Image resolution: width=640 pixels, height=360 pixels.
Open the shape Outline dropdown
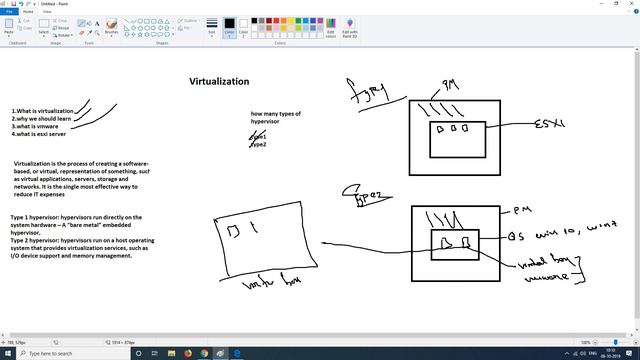188,20
